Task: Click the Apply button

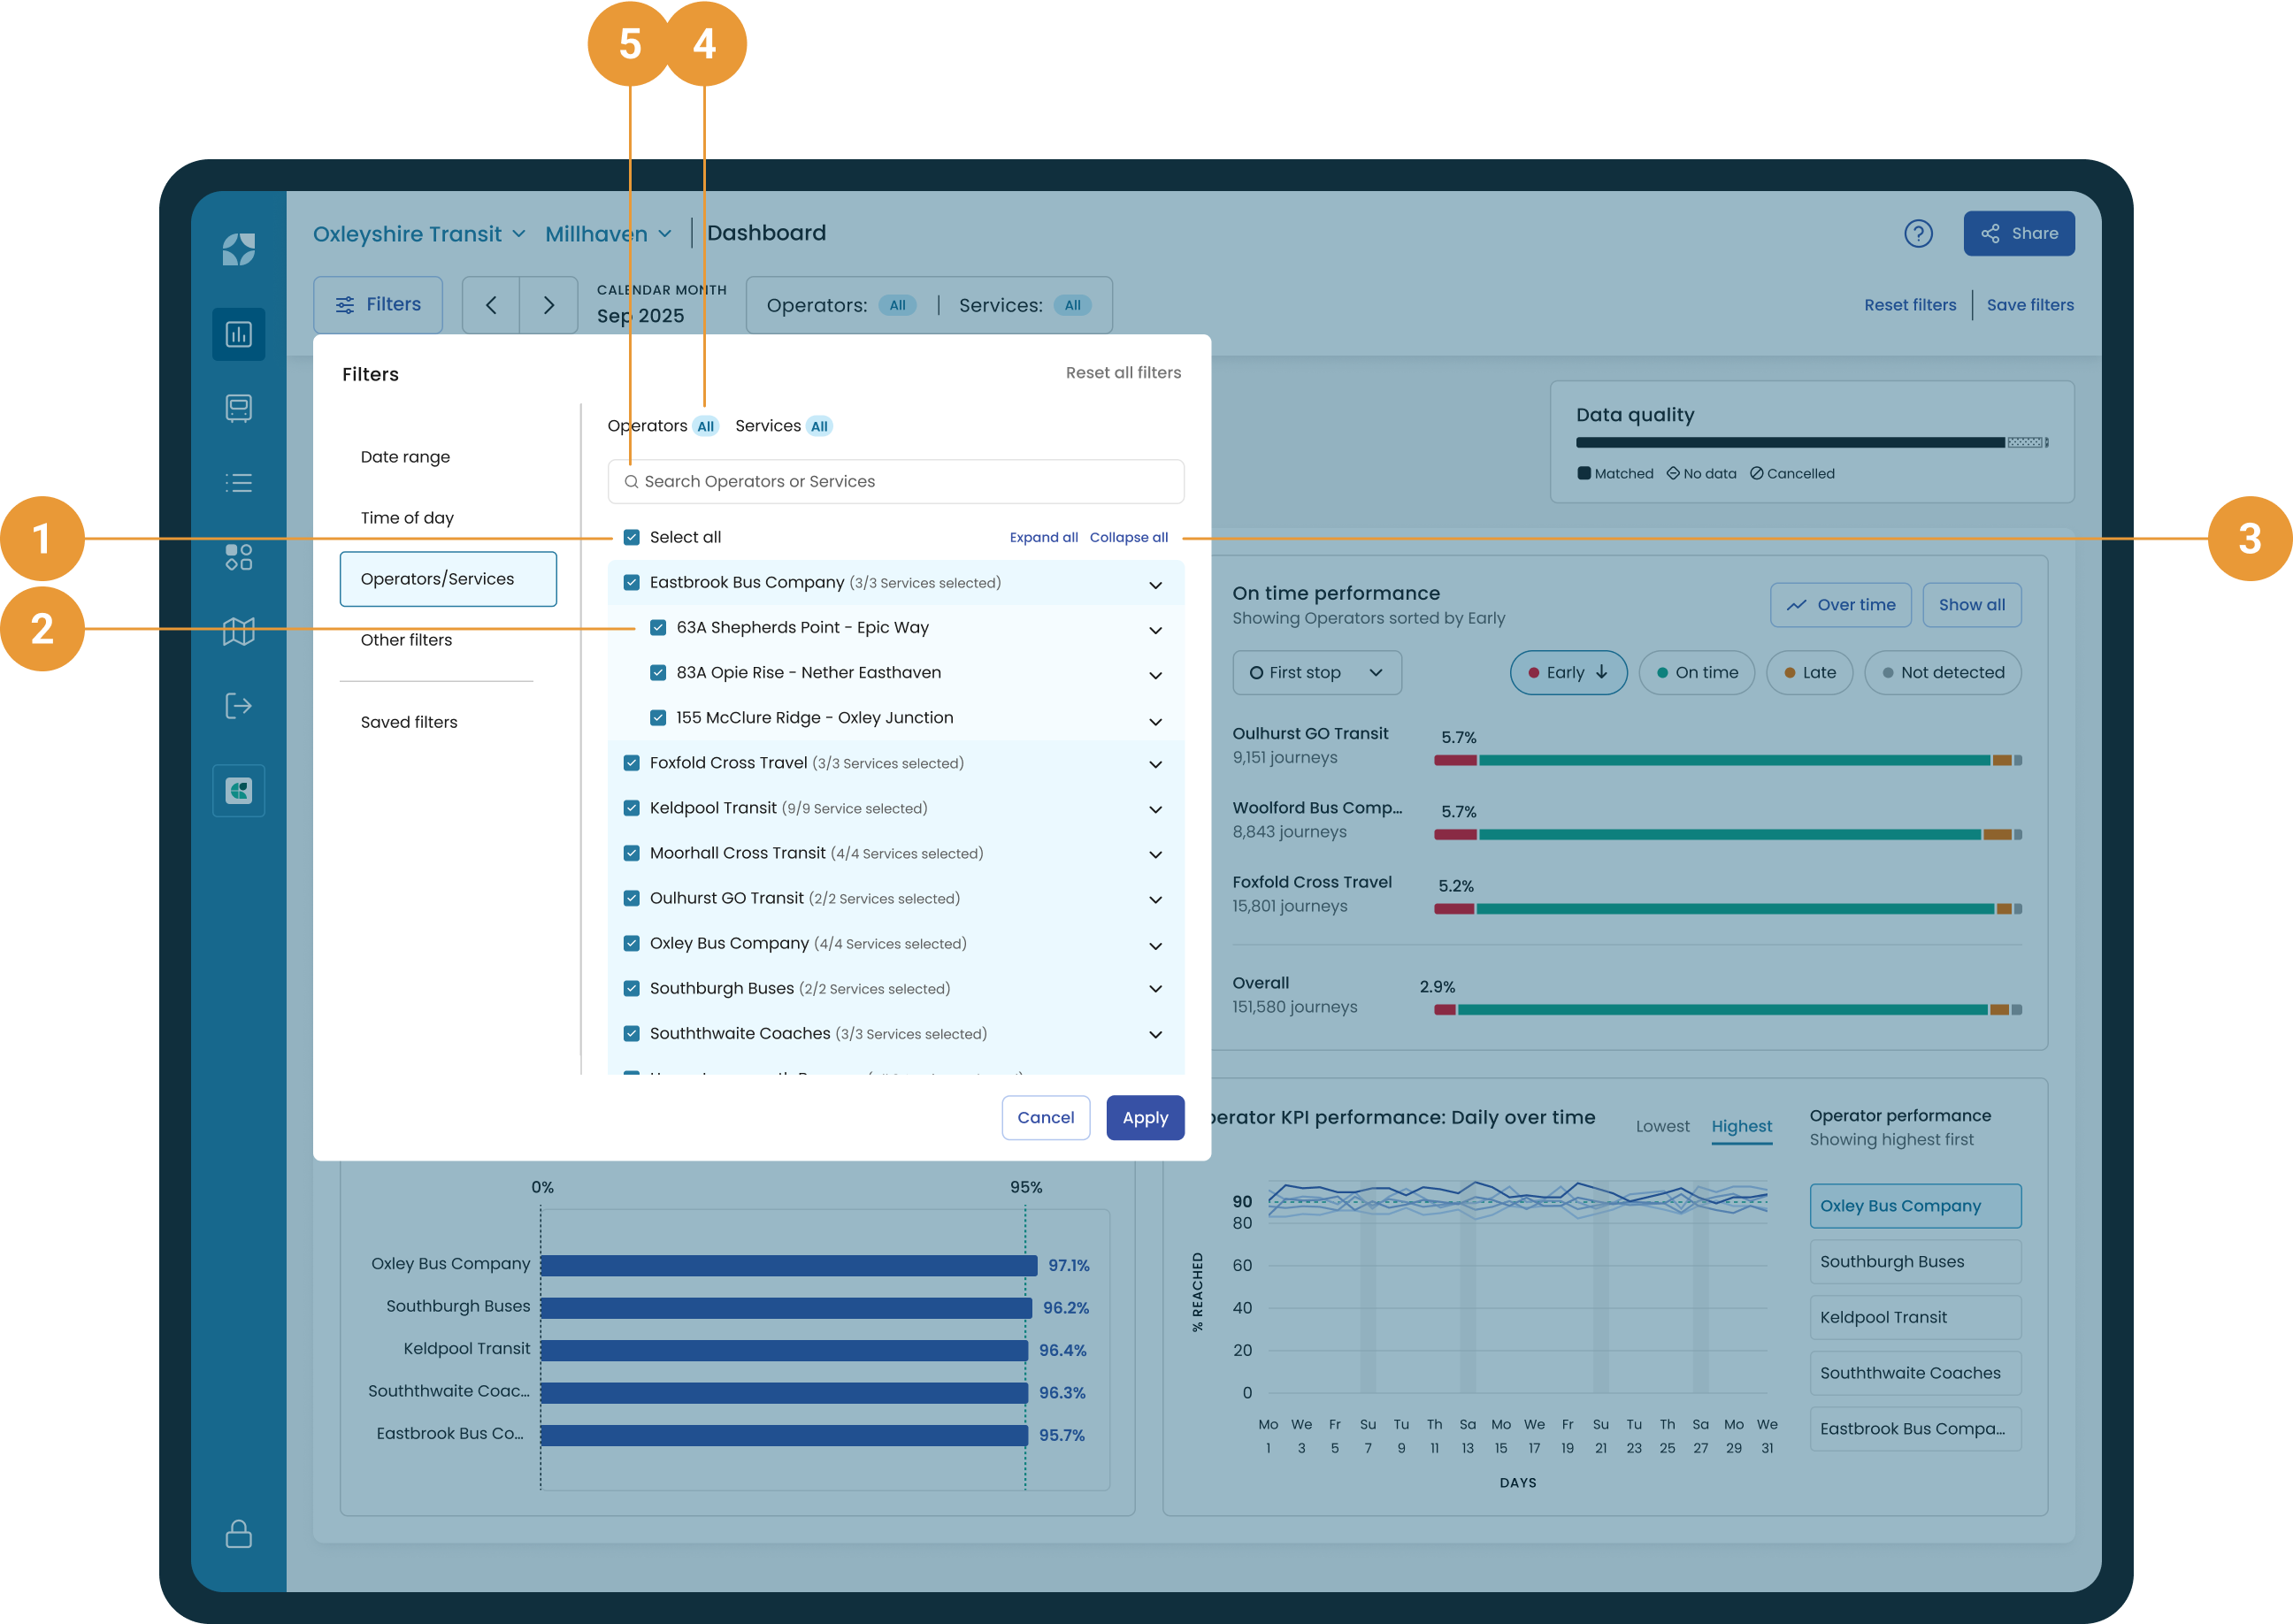Action: [1144, 1118]
